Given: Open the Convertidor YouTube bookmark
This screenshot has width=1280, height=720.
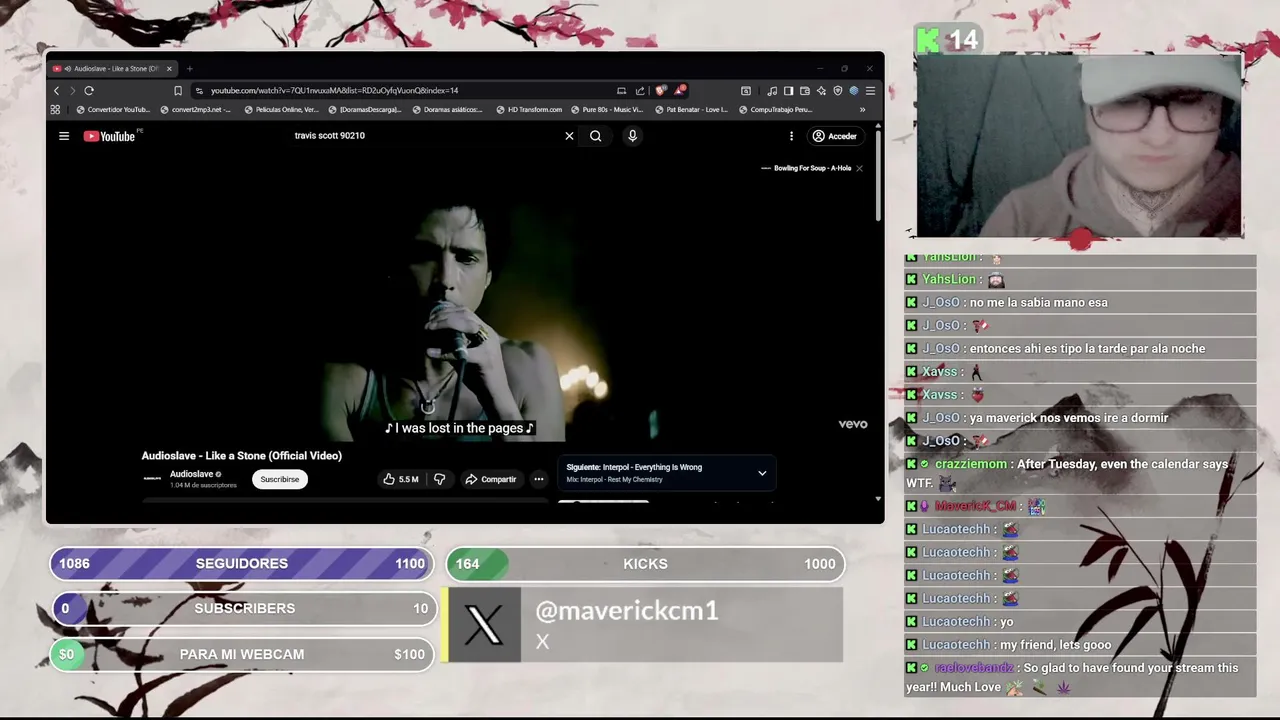Looking at the screenshot, I should [x=113, y=109].
